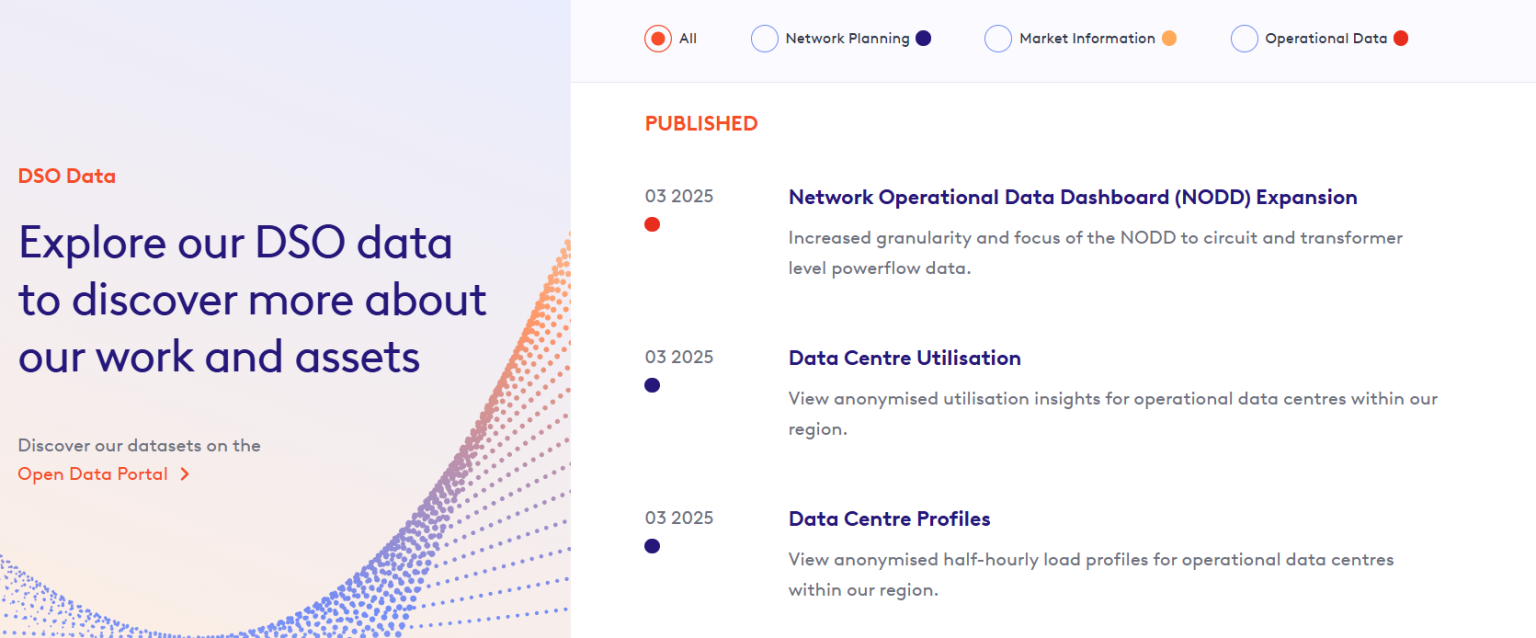Select the 'All' filter radio button
The height and width of the screenshot is (638, 1536).
pos(658,38)
